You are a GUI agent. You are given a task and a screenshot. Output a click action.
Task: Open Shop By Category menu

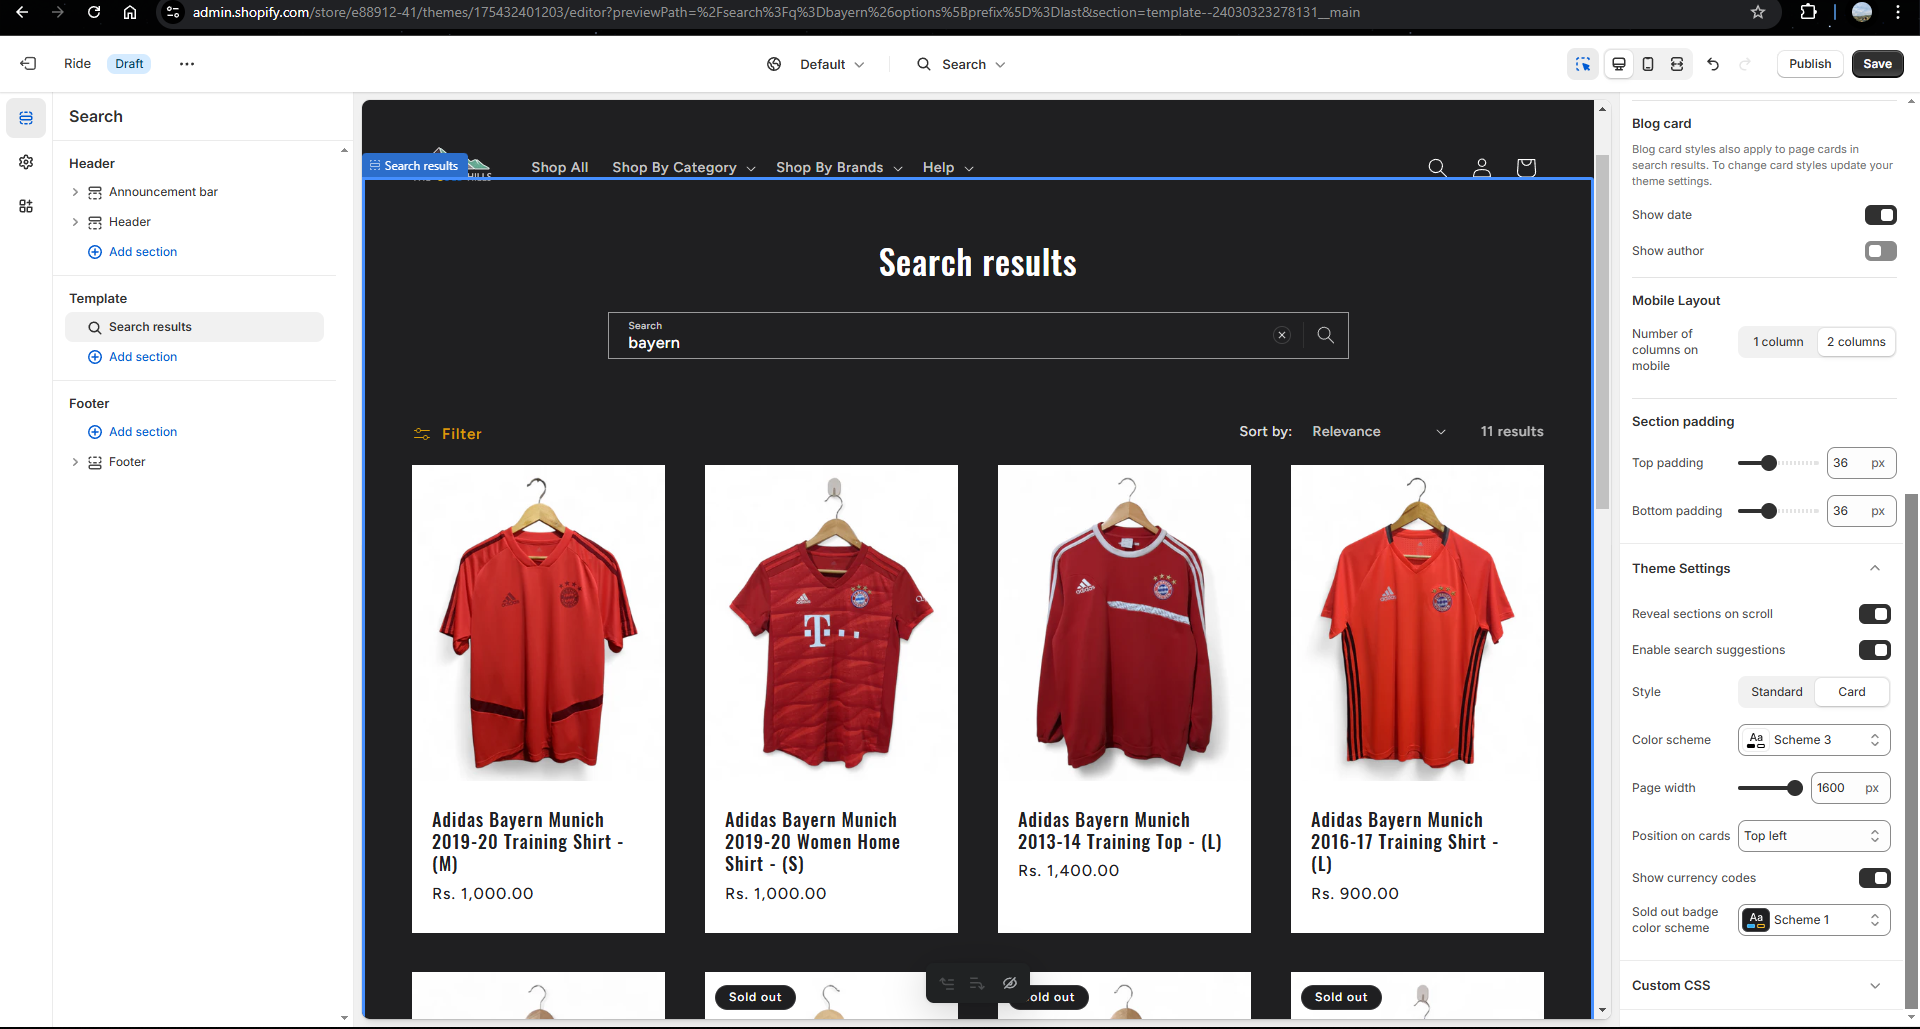point(684,168)
